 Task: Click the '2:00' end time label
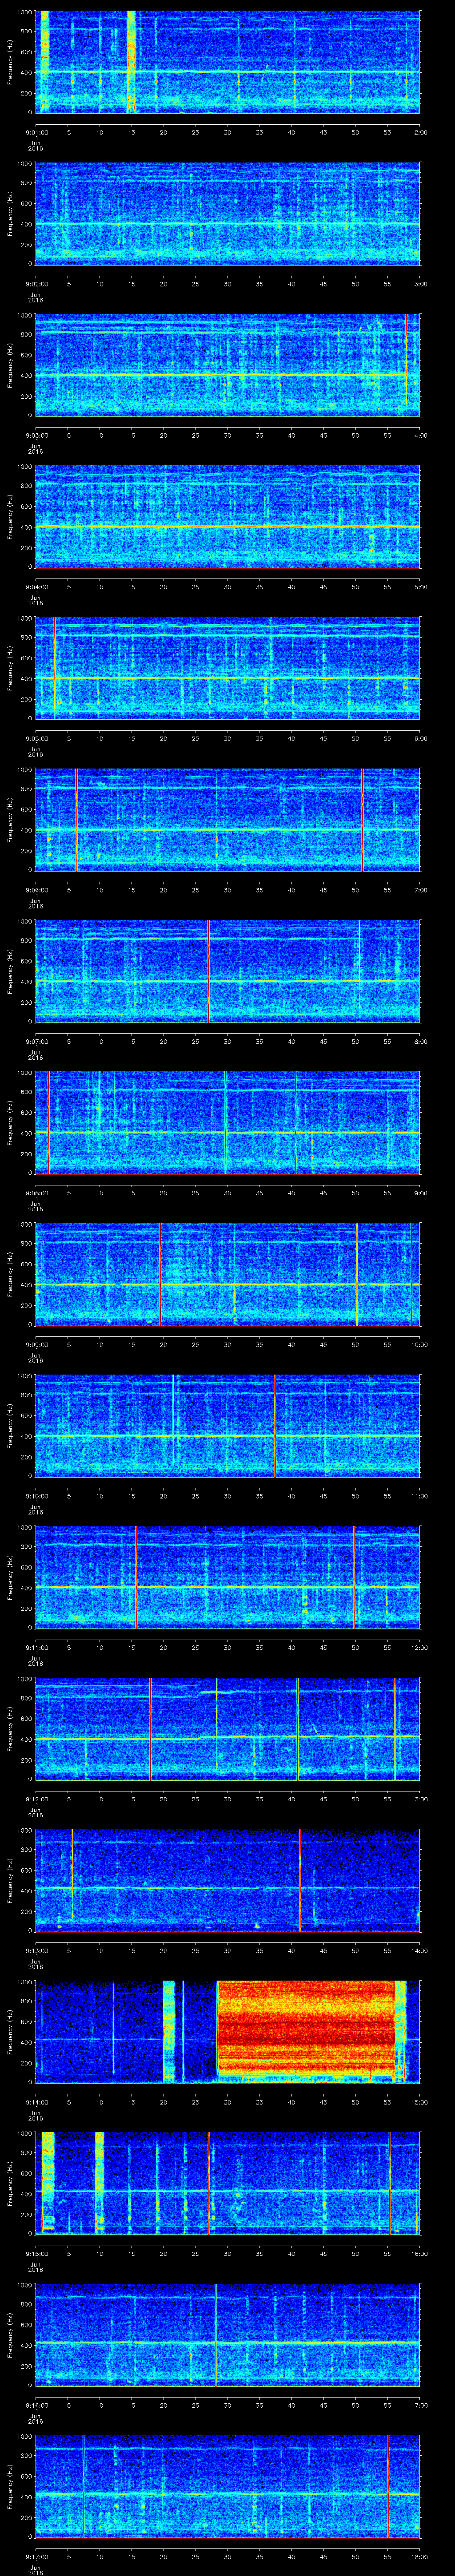pyautogui.click(x=420, y=132)
